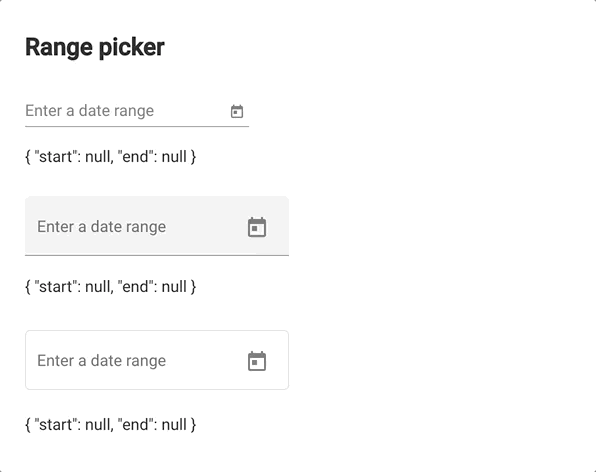Click the 'Enter a date range' placeholder in the gray box
The image size is (596, 472).
tap(101, 226)
